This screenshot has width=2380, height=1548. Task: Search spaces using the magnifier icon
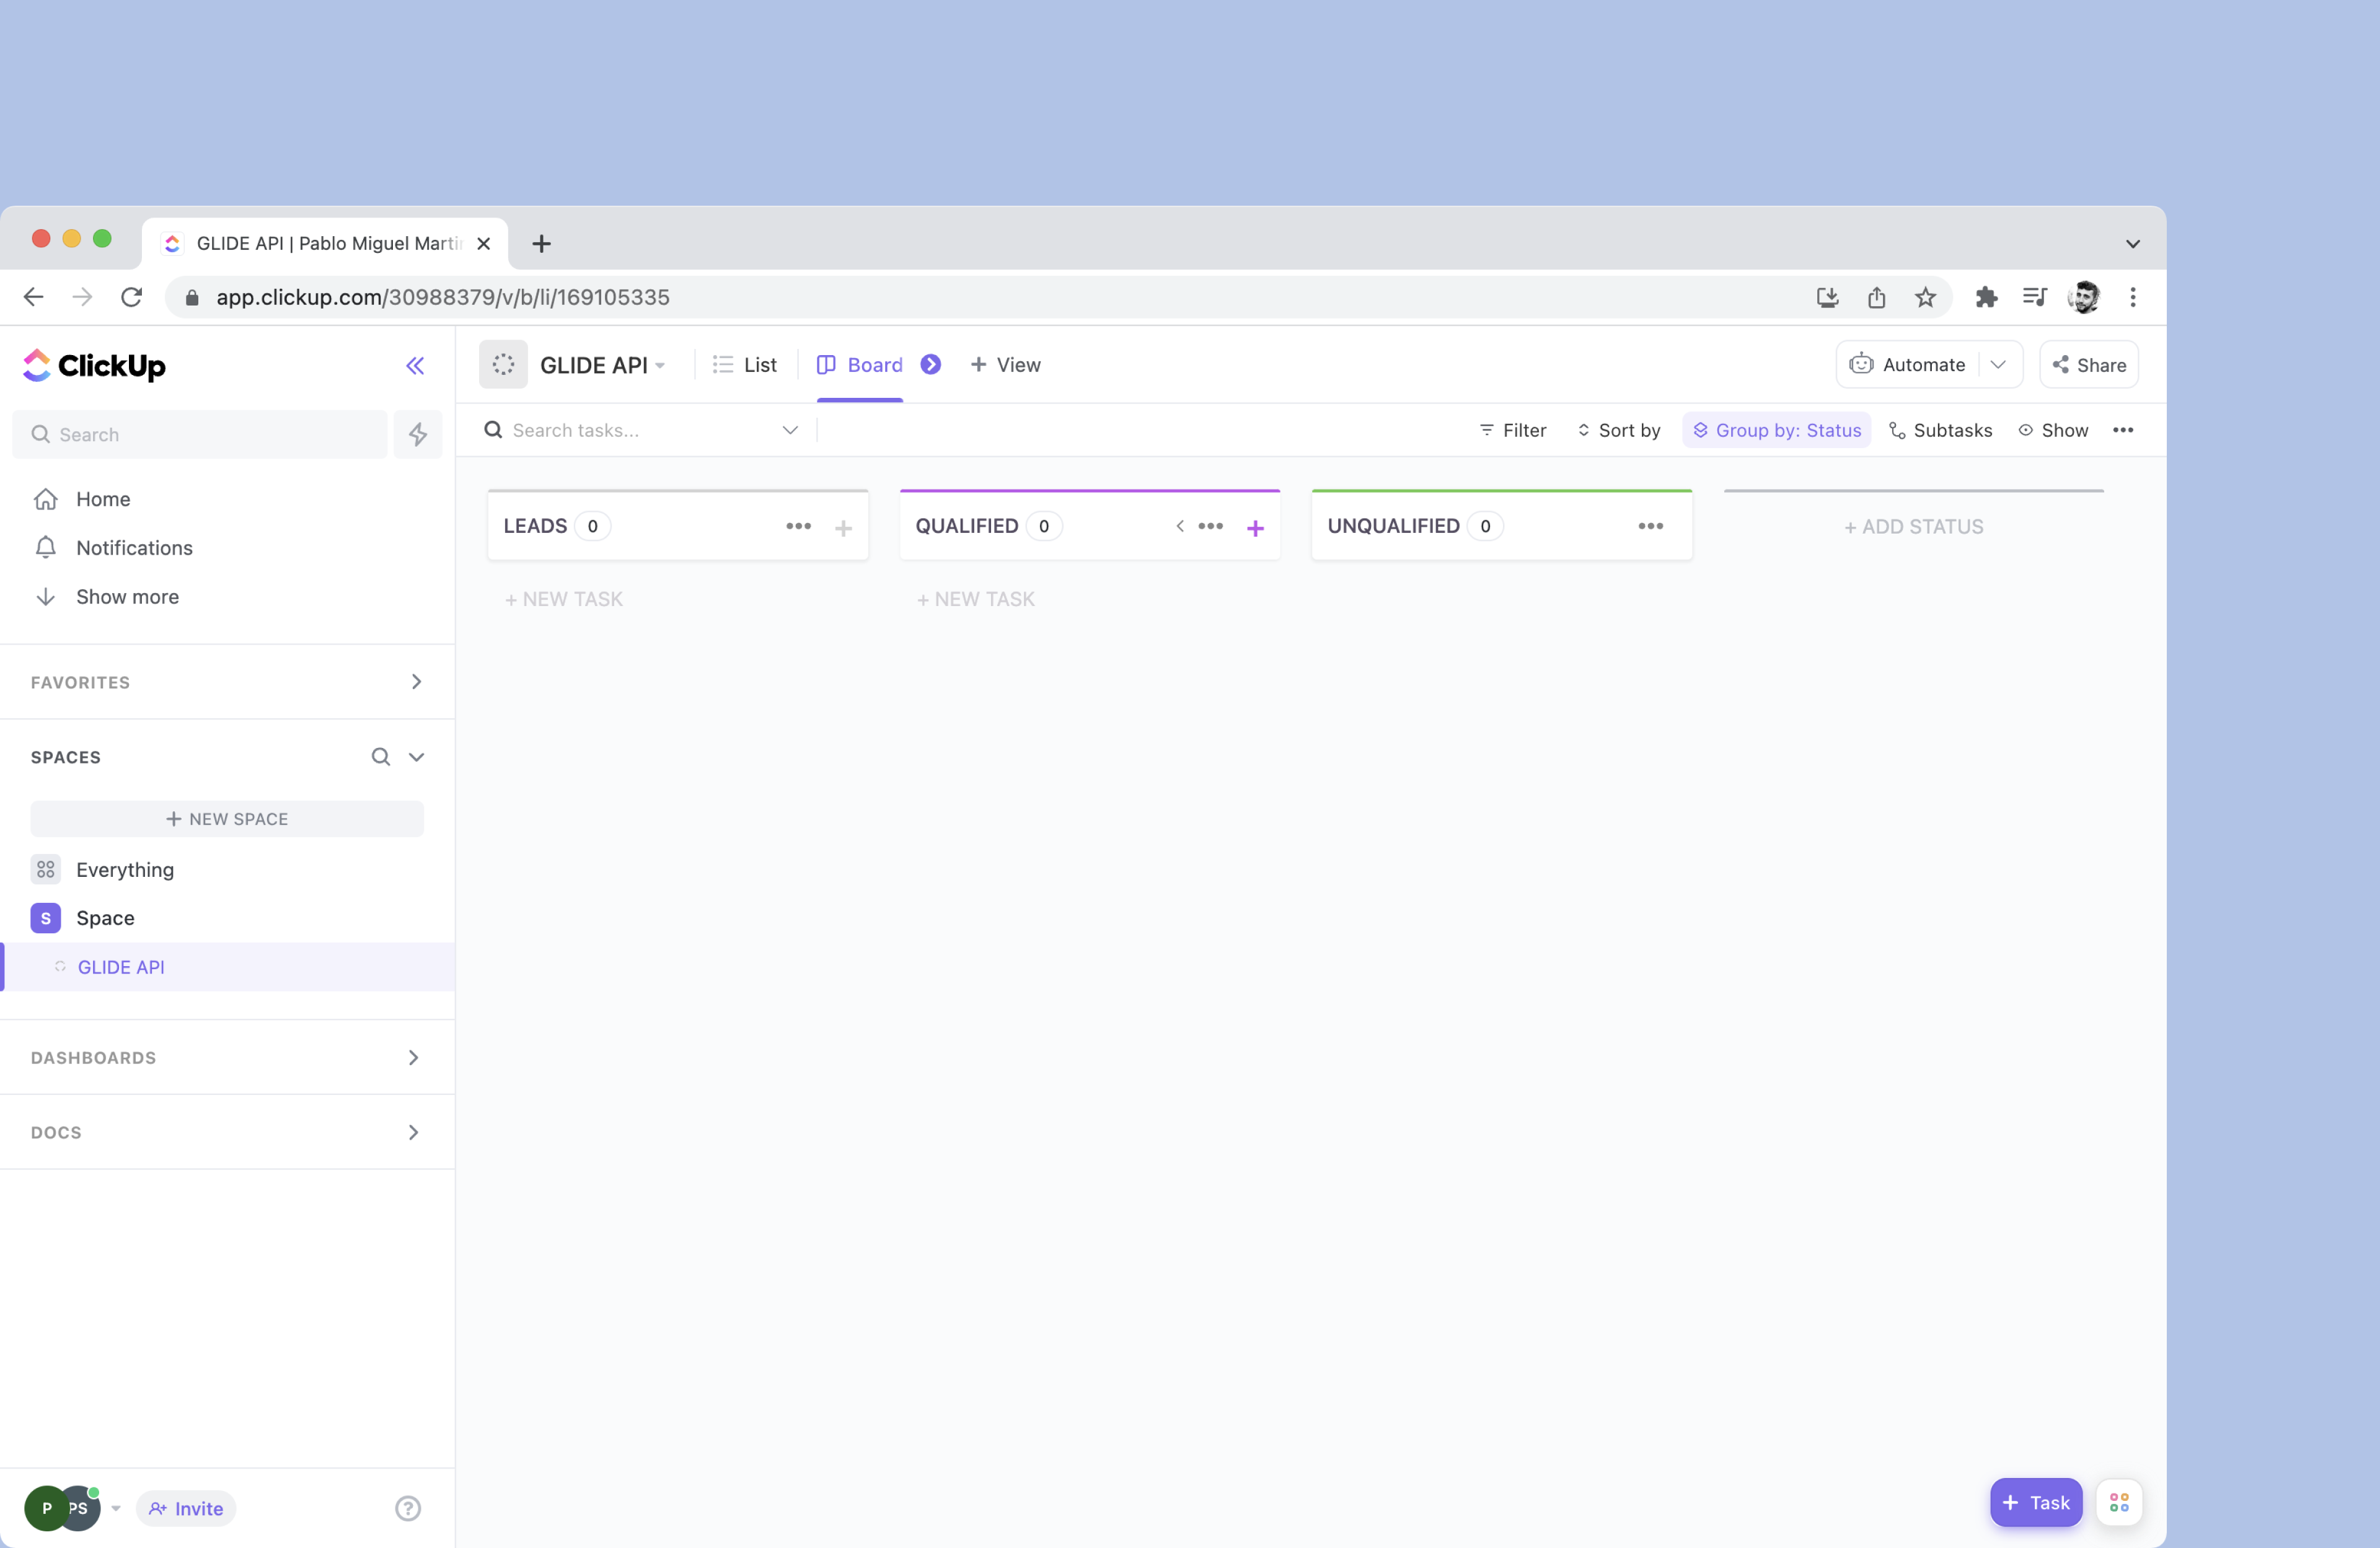pos(381,757)
